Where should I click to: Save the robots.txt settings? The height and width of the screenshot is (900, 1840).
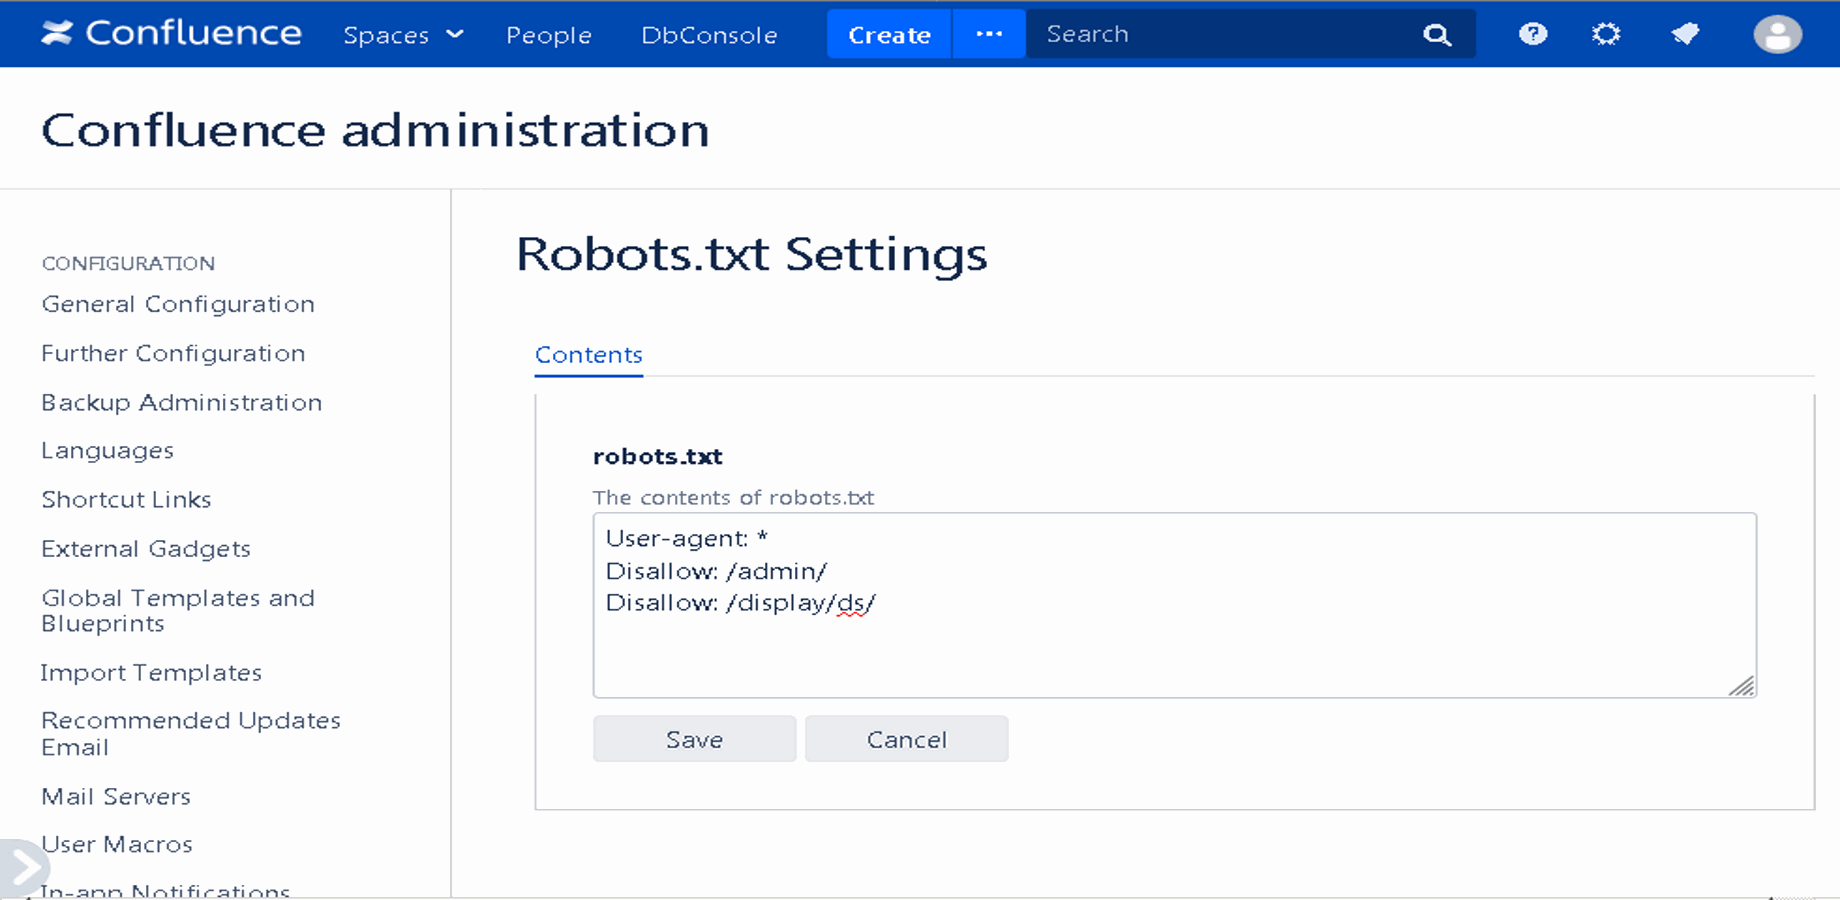pos(695,739)
